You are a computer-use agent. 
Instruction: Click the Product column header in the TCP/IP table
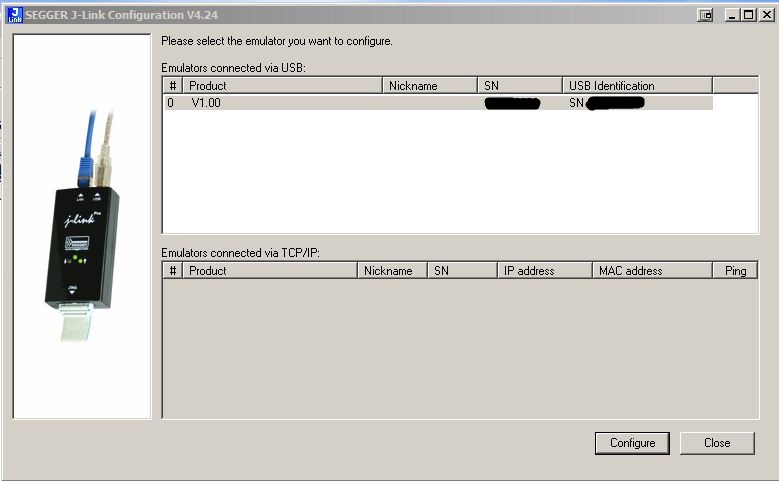(x=270, y=271)
